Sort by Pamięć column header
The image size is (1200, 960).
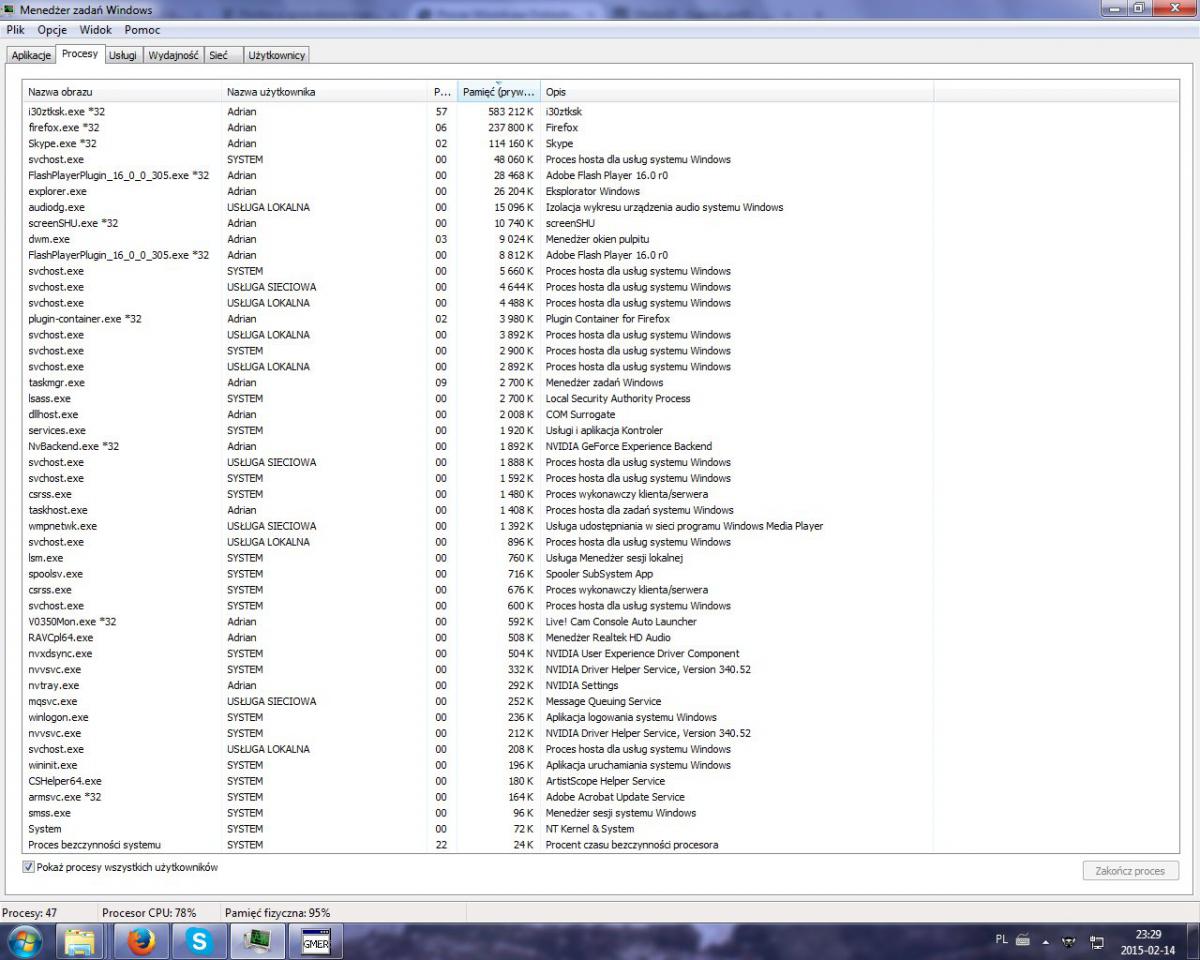click(499, 92)
